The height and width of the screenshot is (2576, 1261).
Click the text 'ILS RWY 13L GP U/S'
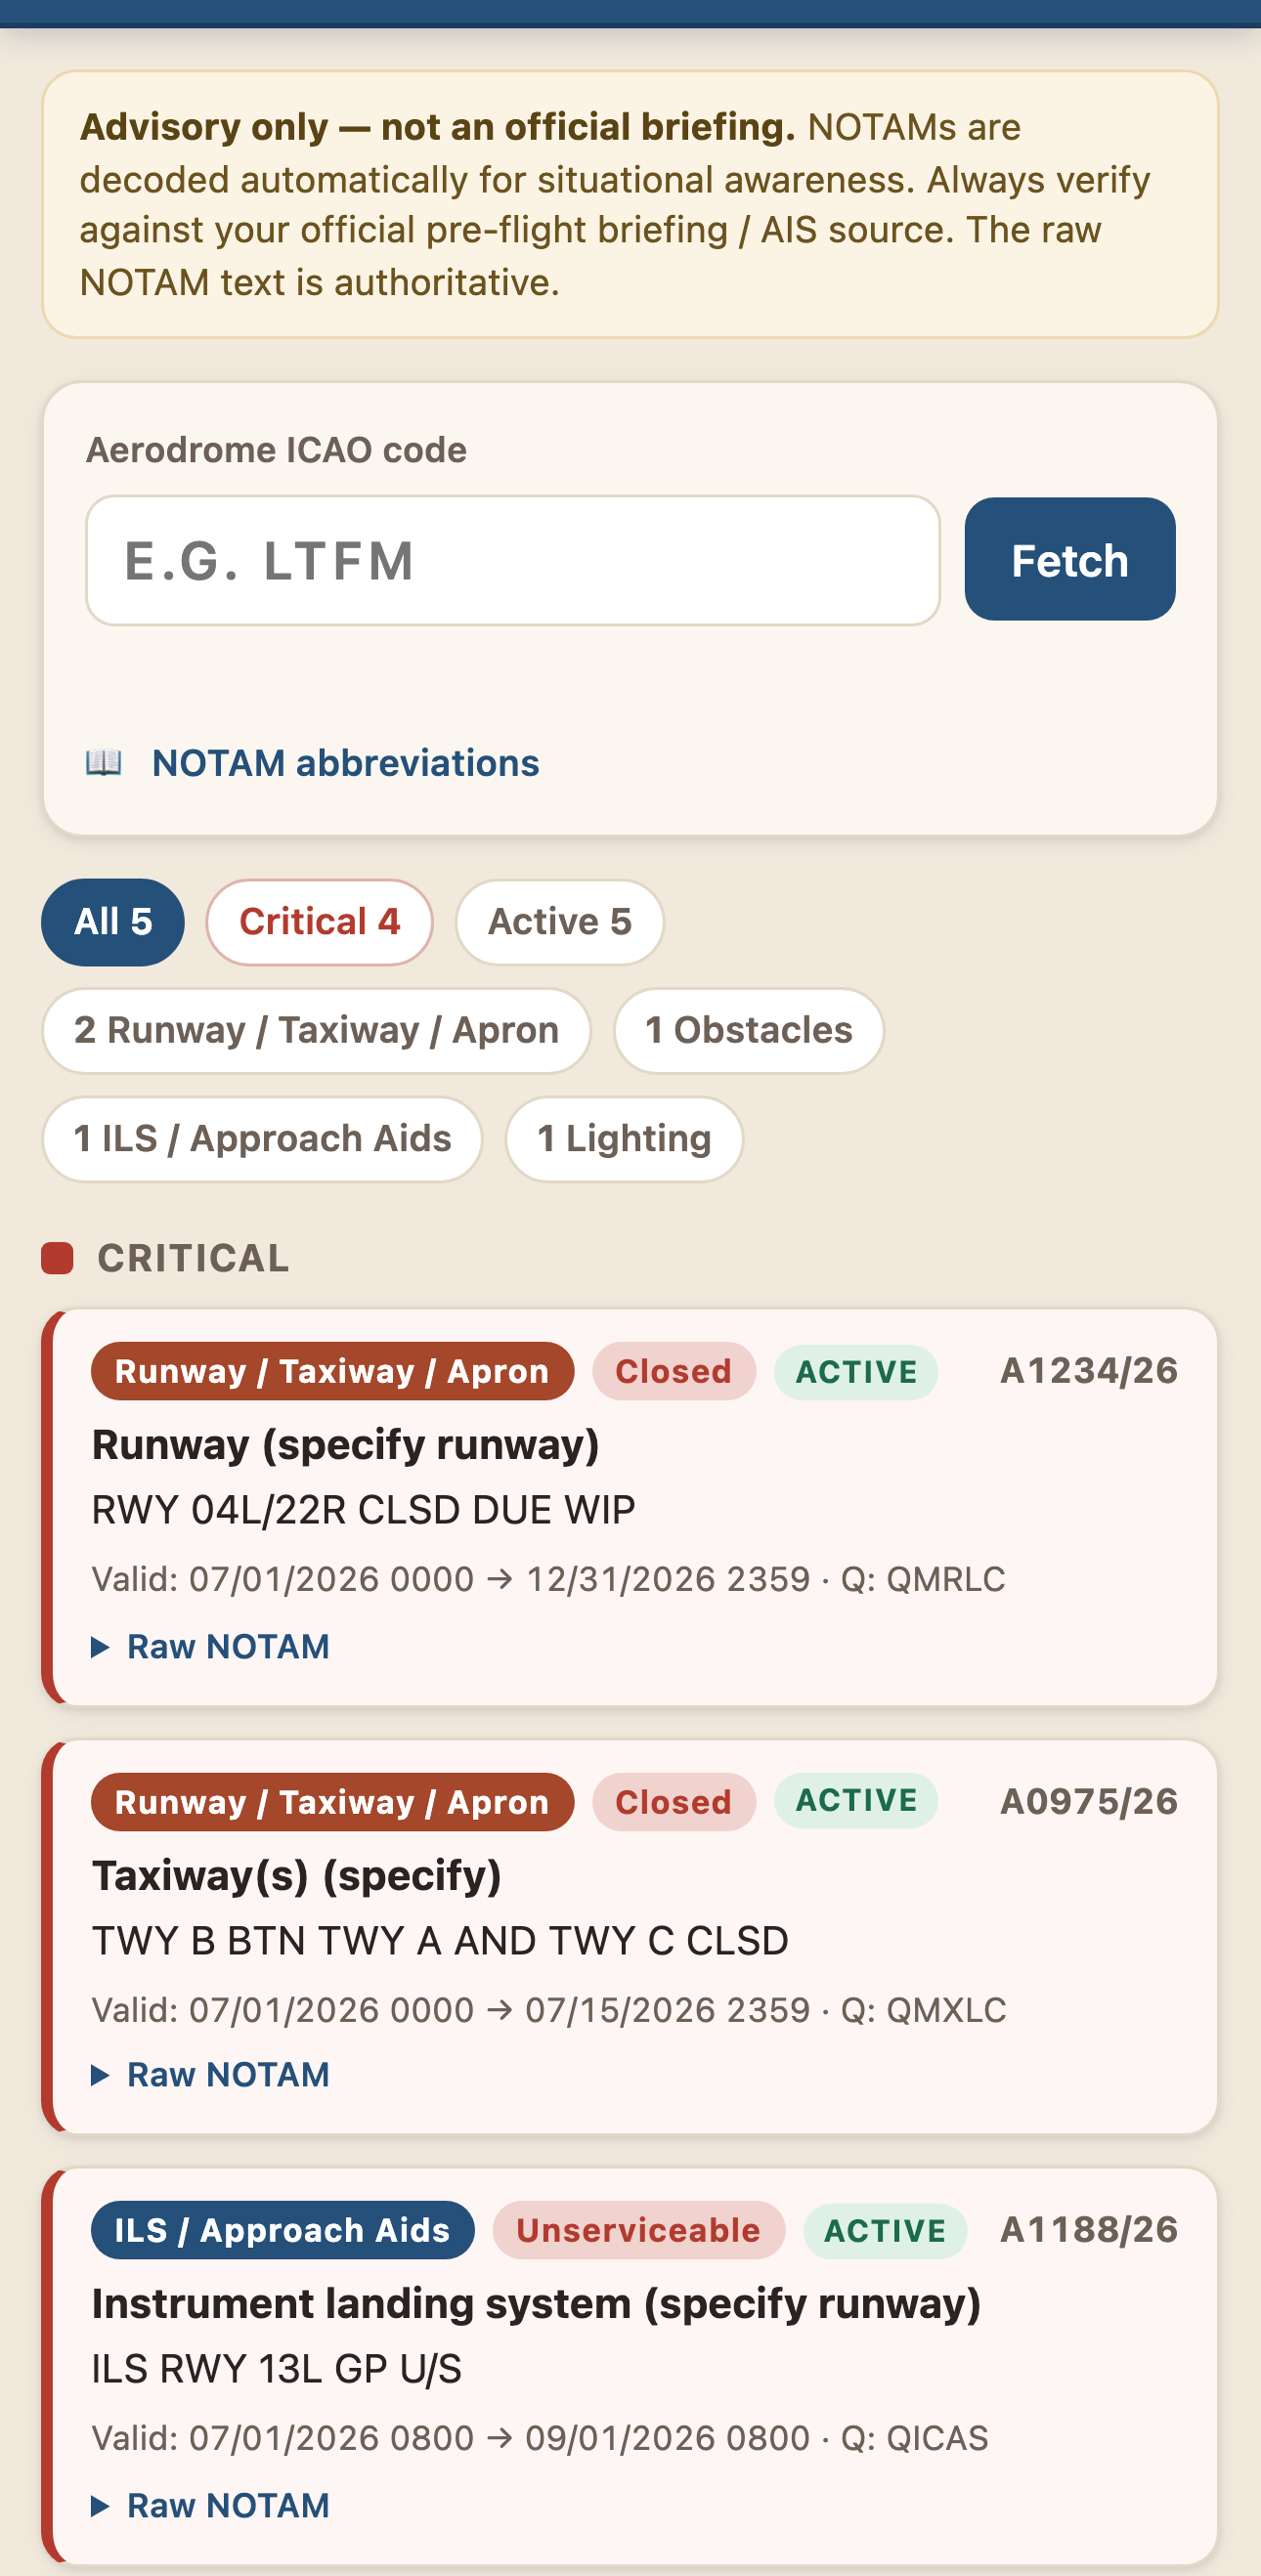(277, 2369)
